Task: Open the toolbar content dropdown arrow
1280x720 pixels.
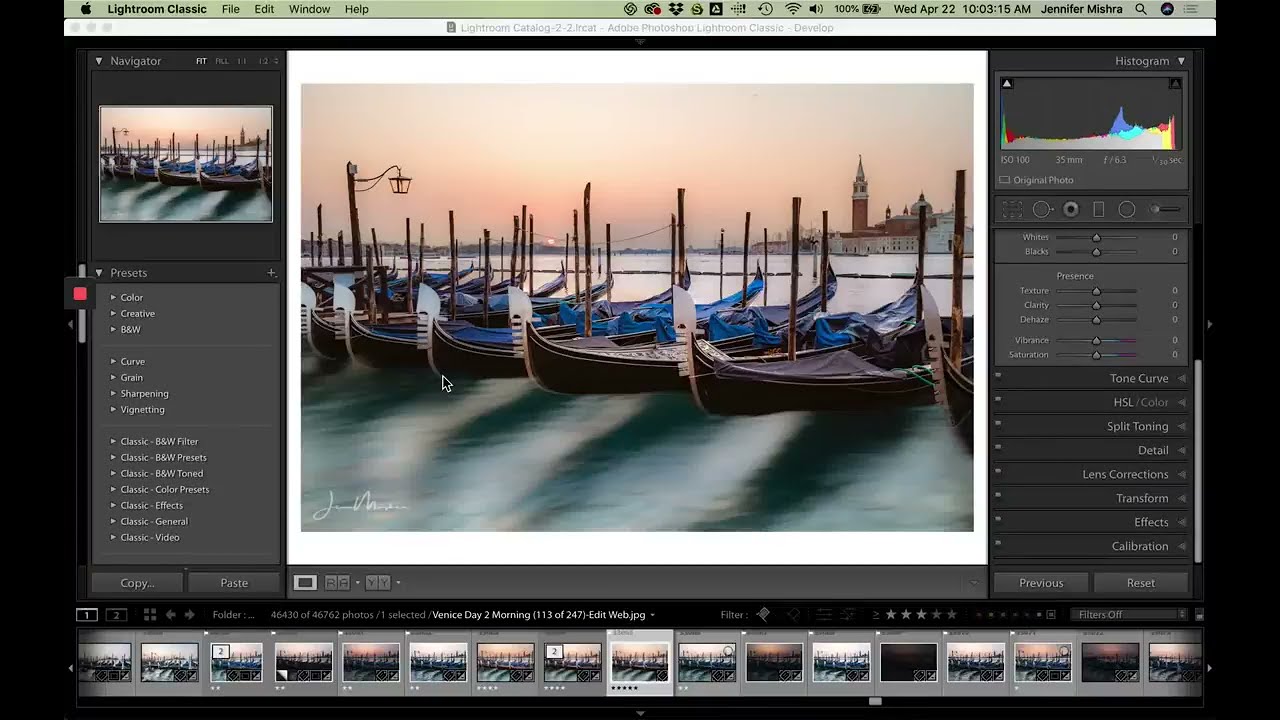Action: click(x=974, y=582)
